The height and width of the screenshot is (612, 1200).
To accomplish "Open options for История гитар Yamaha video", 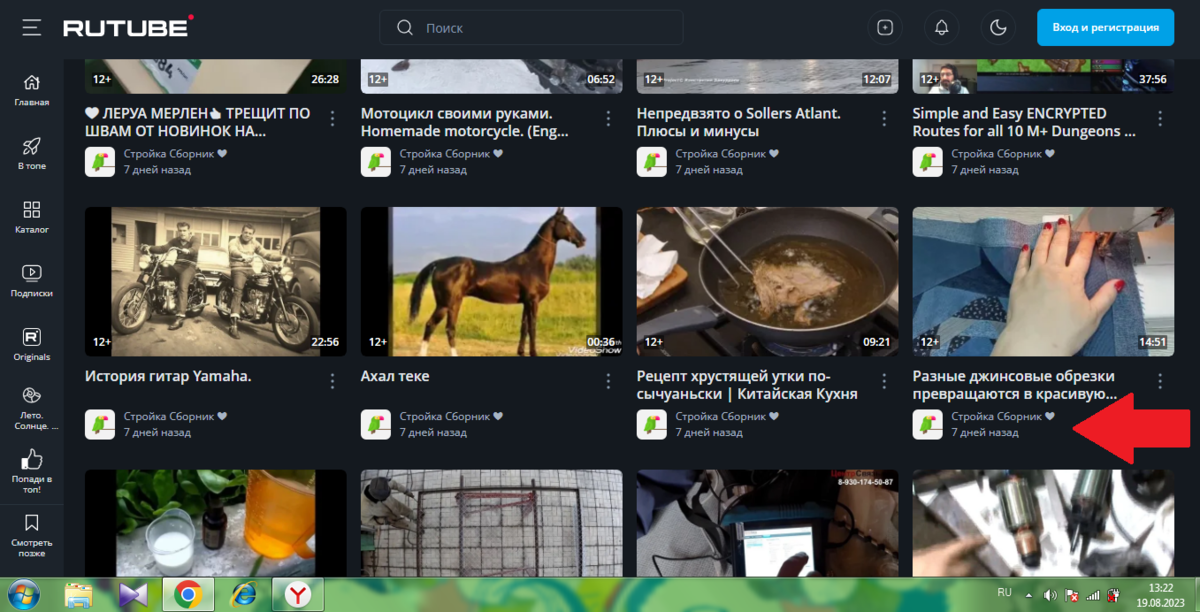I will [x=333, y=381].
